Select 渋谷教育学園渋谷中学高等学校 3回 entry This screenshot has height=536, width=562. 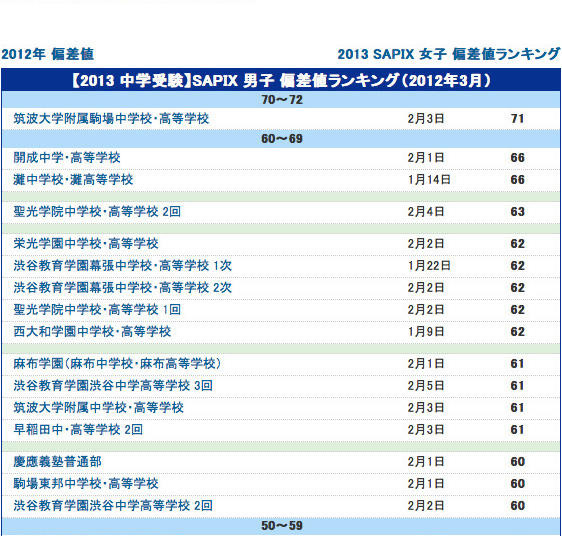(x=113, y=386)
